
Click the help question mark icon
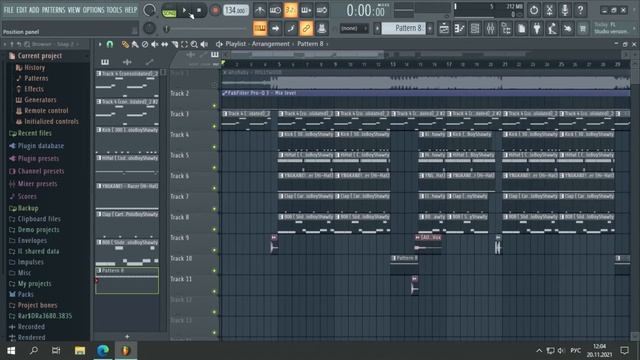580,10
